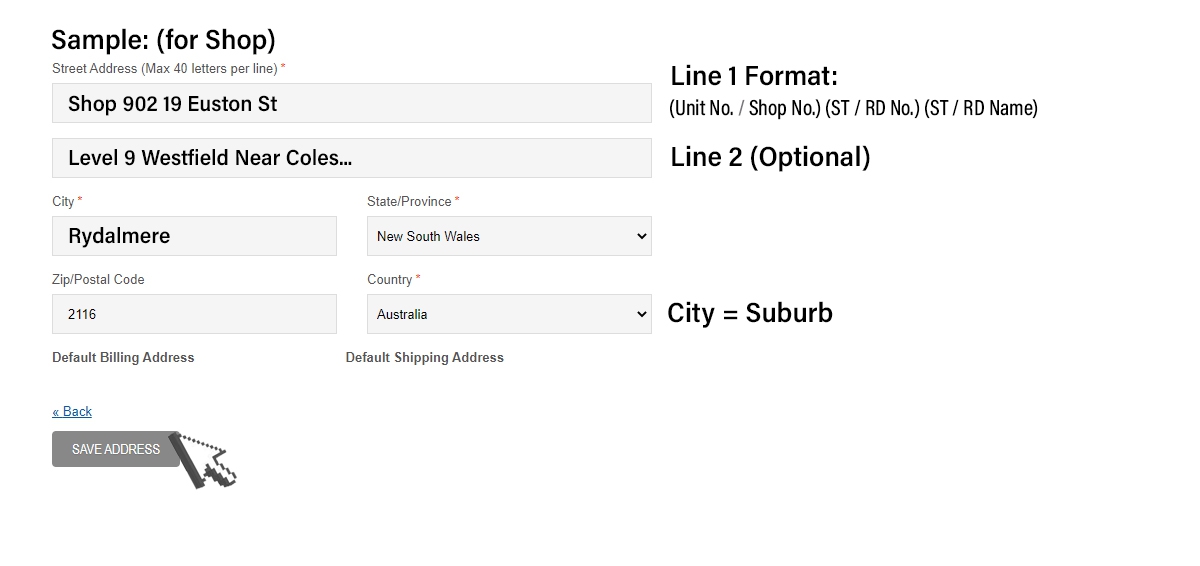Click the pixelated mouse cursor icon

click(x=206, y=461)
